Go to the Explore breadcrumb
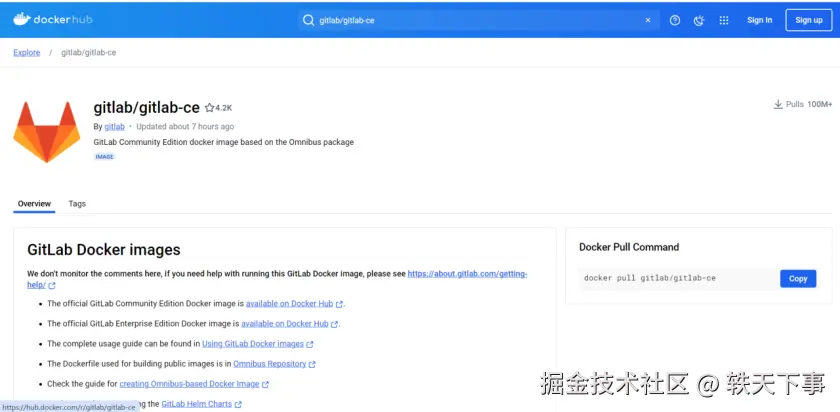Viewport: 840px width, 412px height. coord(27,53)
